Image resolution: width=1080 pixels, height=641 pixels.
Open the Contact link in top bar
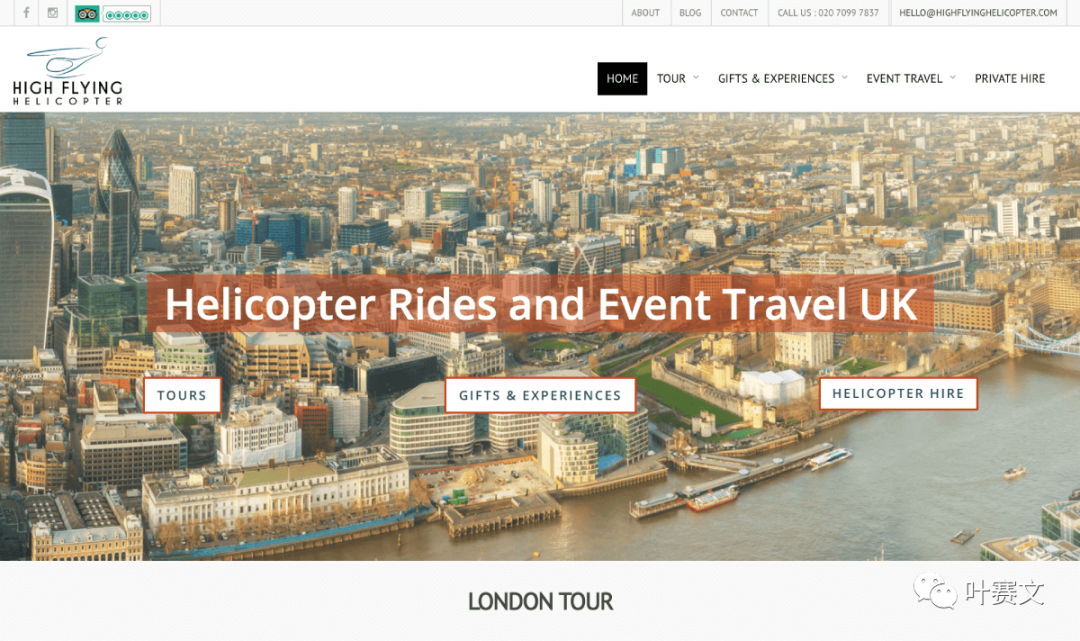[739, 13]
